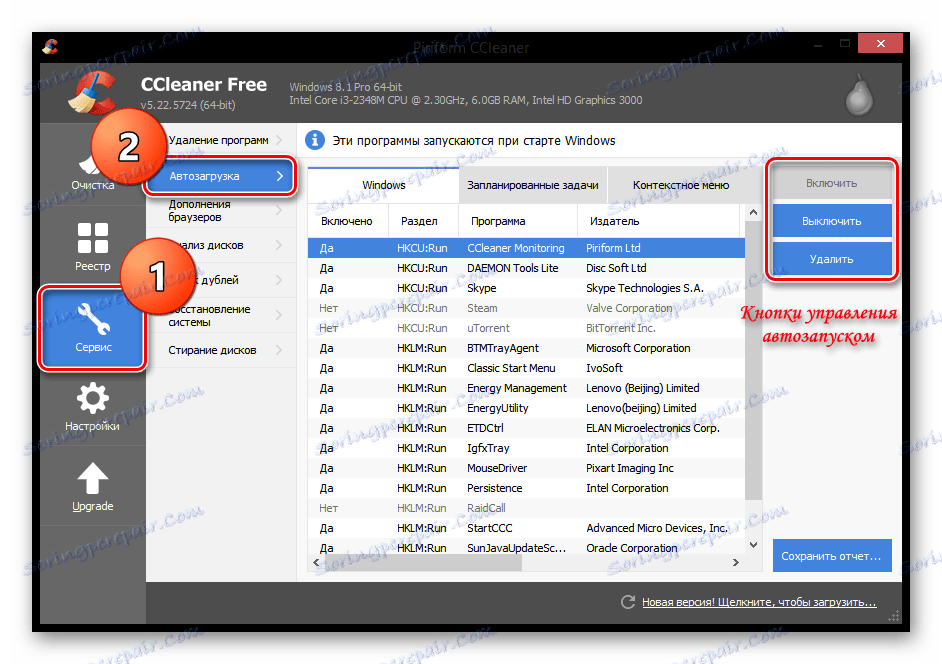Open Дополнения браузеров menu item
Image resolution: width=942 pixels, height=664 pixels.
pyautogui.click(x=220, y=210)
